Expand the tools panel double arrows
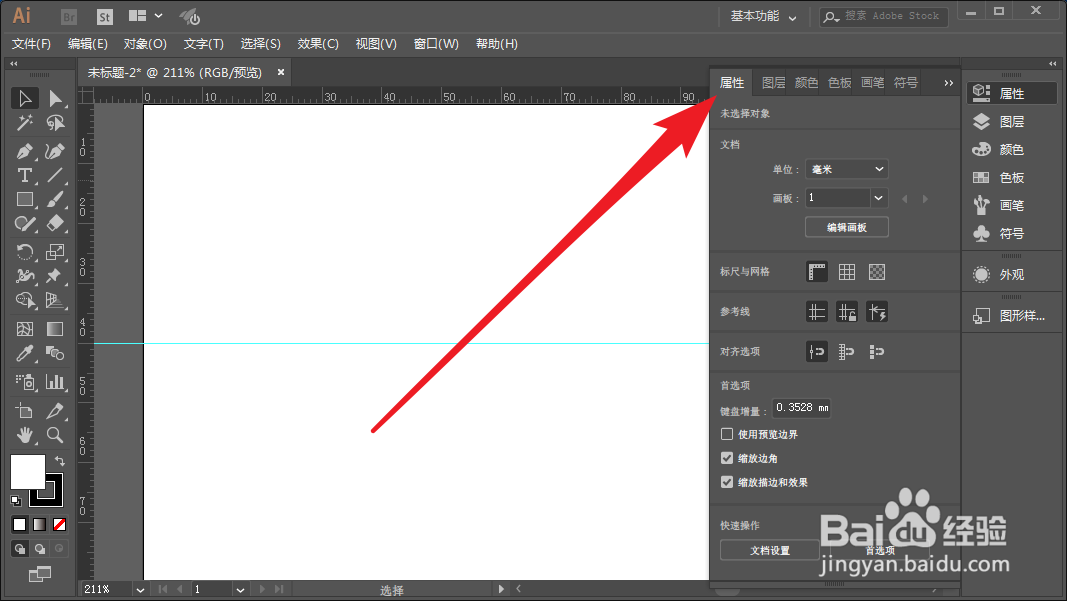This screenshot has width=1067, height=601. tap(14, 63)
